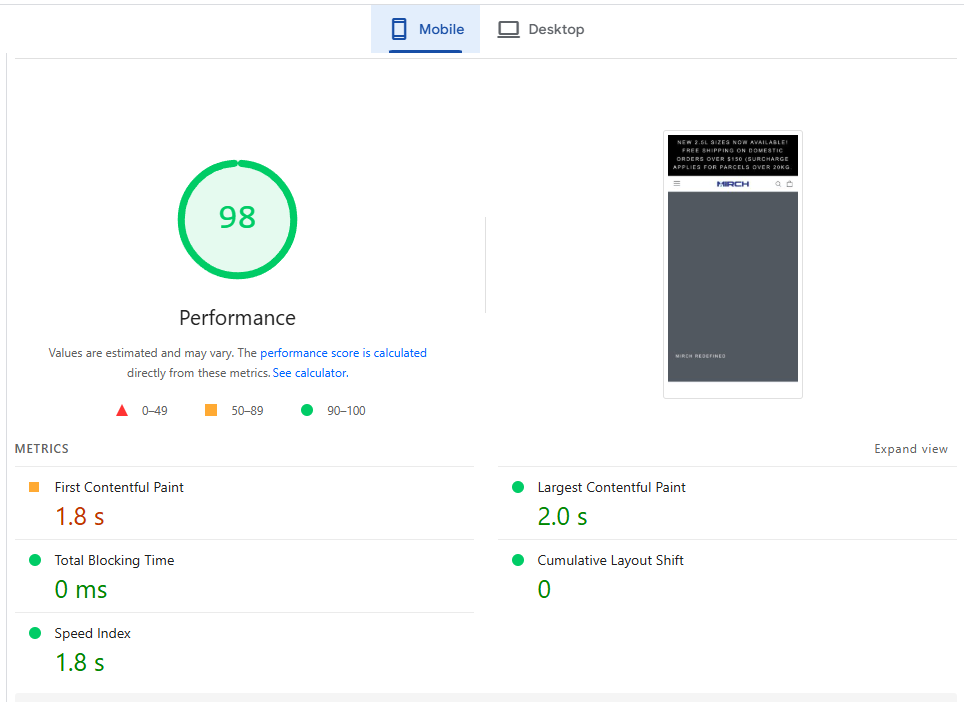Viewport: 964px width, 702px height.
Task: Click the green dot beside Largest Contentful Paint
Action: pyautogui.click(x=518, y=487)
